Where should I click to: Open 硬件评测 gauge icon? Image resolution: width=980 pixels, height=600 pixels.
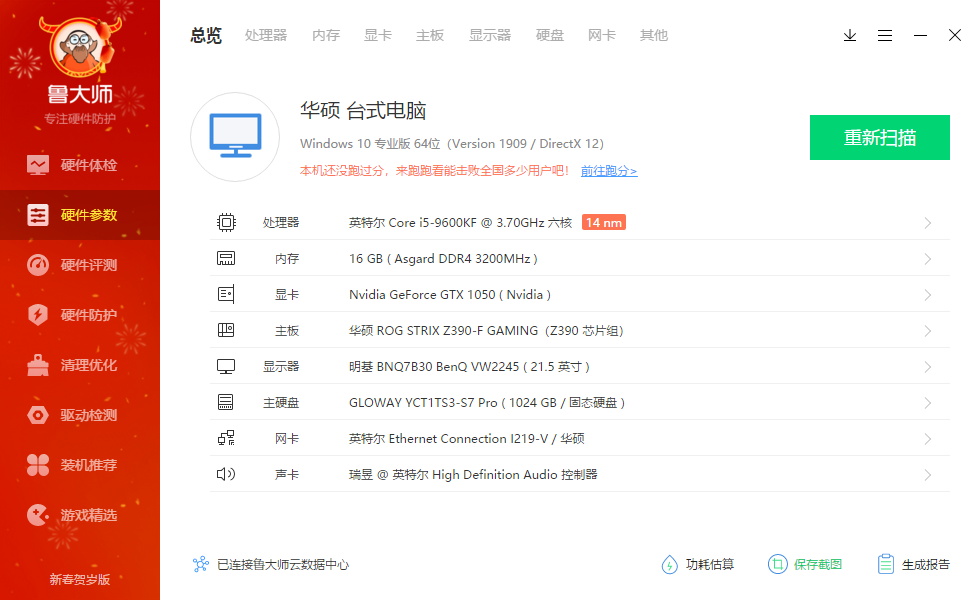click(x=38, y=265)
